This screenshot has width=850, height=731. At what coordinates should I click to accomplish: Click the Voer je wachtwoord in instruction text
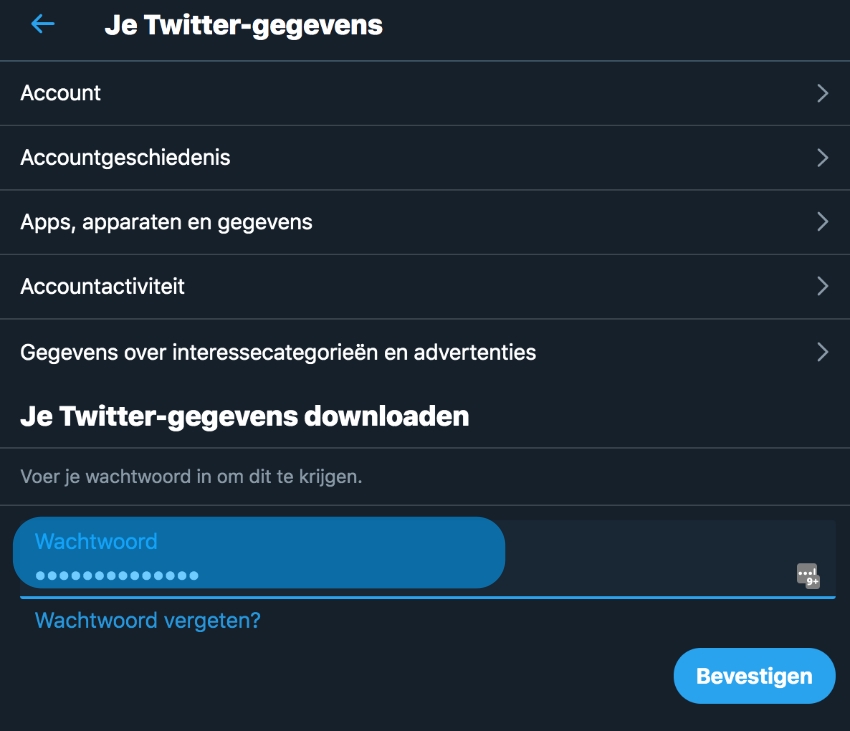[x=191, y=477]
